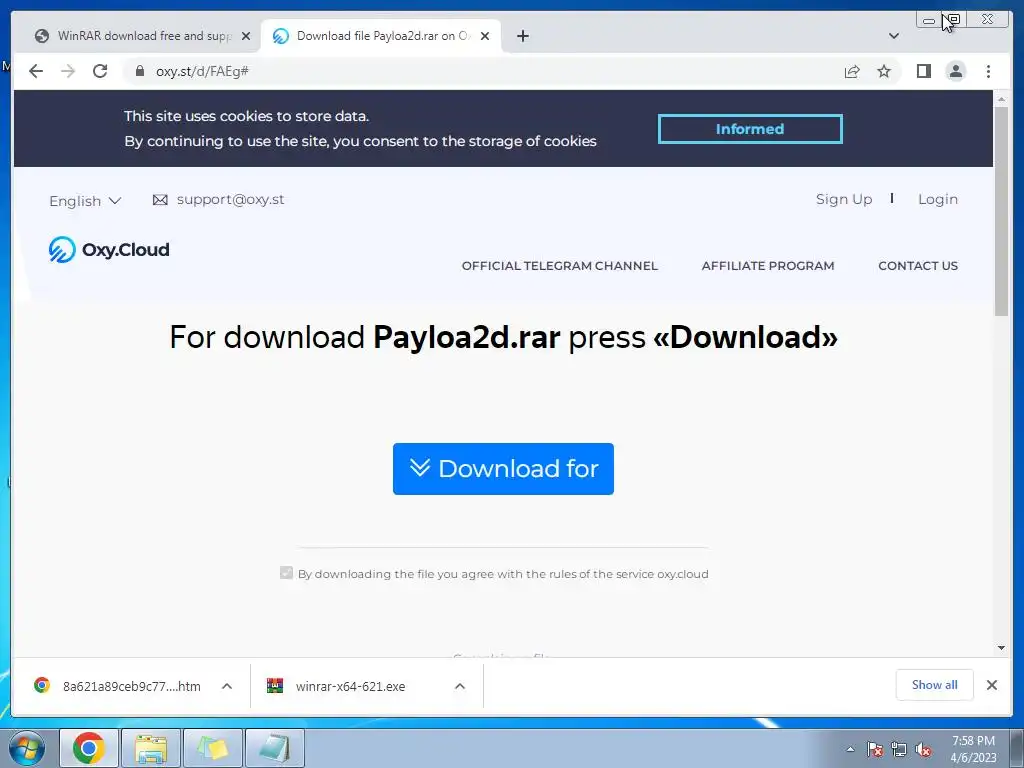
Task: Go back using the browser back arrow
Action: (36, 71)
